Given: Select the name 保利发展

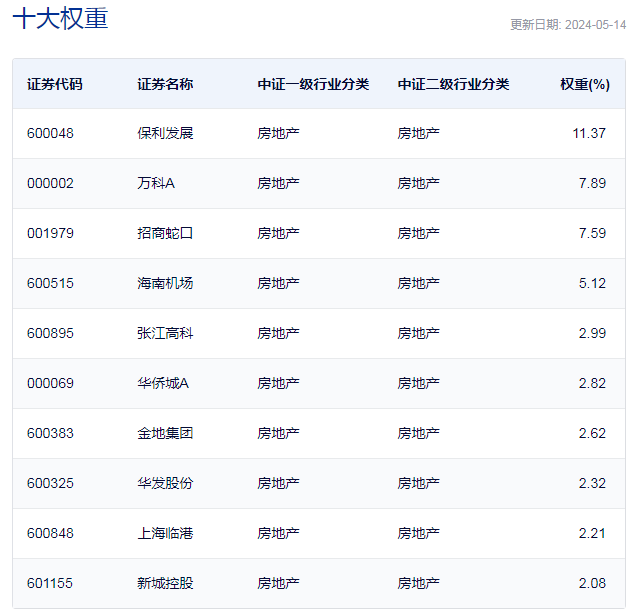Looking at the screenshot, I should point(165,133).
